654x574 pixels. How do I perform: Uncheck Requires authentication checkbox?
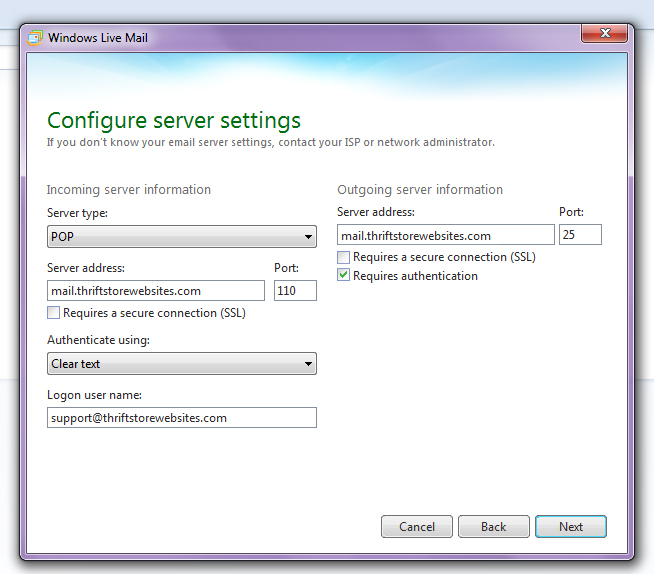tap(343, 275)
